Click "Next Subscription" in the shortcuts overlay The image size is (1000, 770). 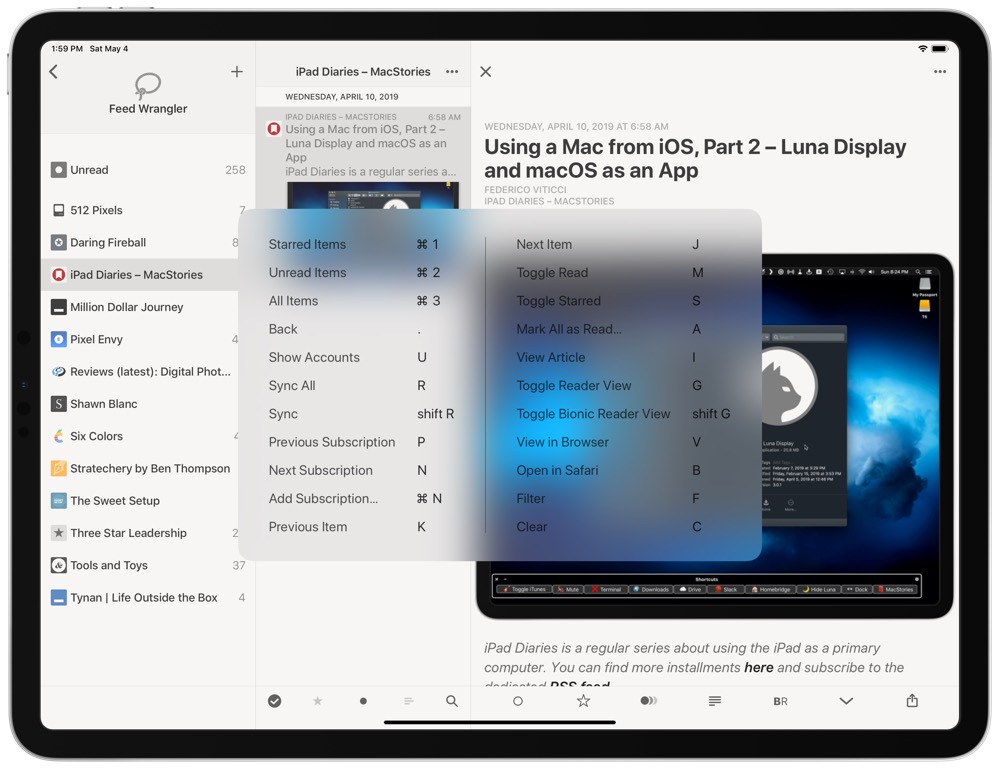(x=321, y=470)
